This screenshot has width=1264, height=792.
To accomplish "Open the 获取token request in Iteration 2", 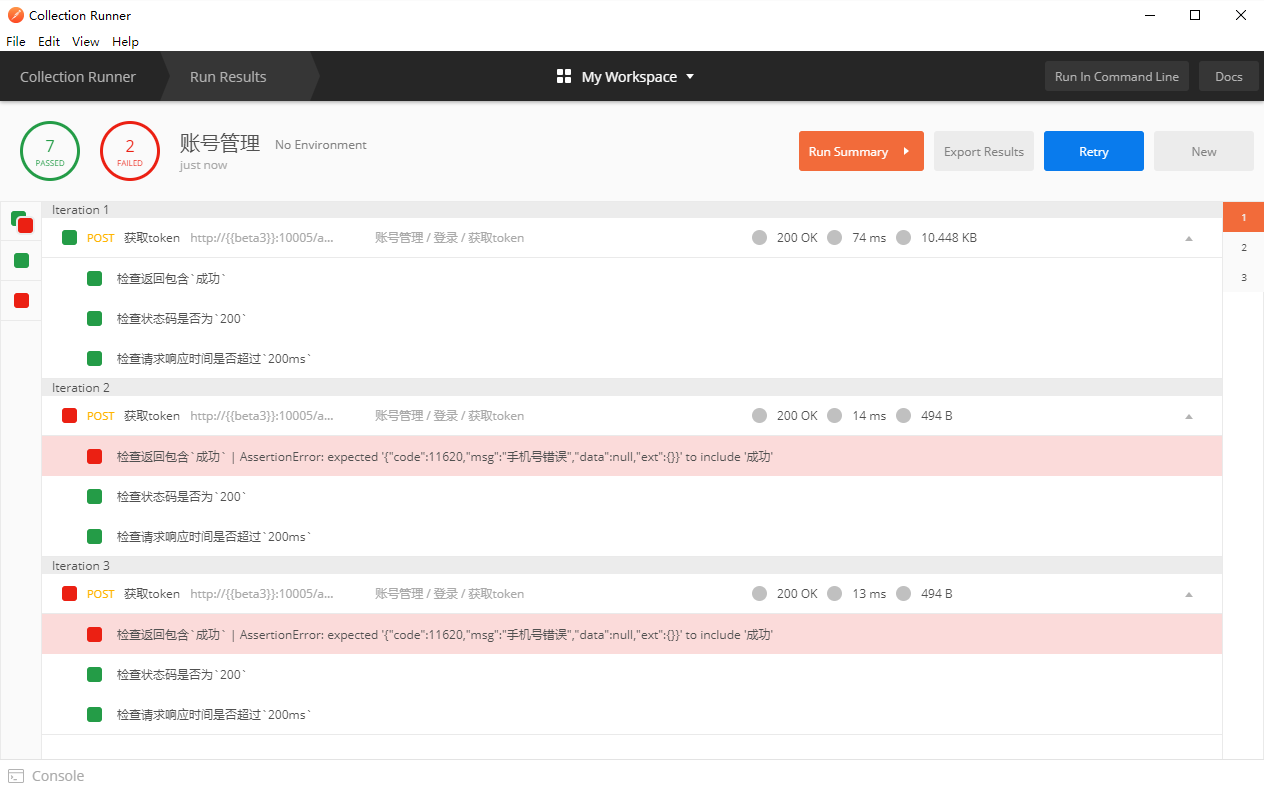I will tap(152, 416).
